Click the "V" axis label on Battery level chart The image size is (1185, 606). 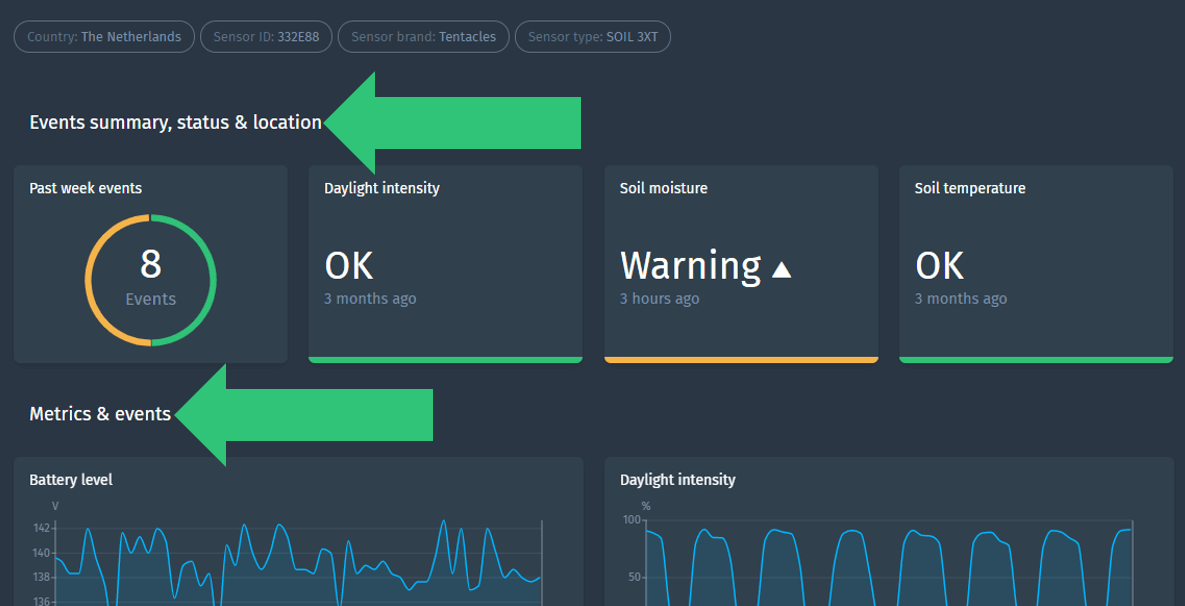[x=55, y=505]
